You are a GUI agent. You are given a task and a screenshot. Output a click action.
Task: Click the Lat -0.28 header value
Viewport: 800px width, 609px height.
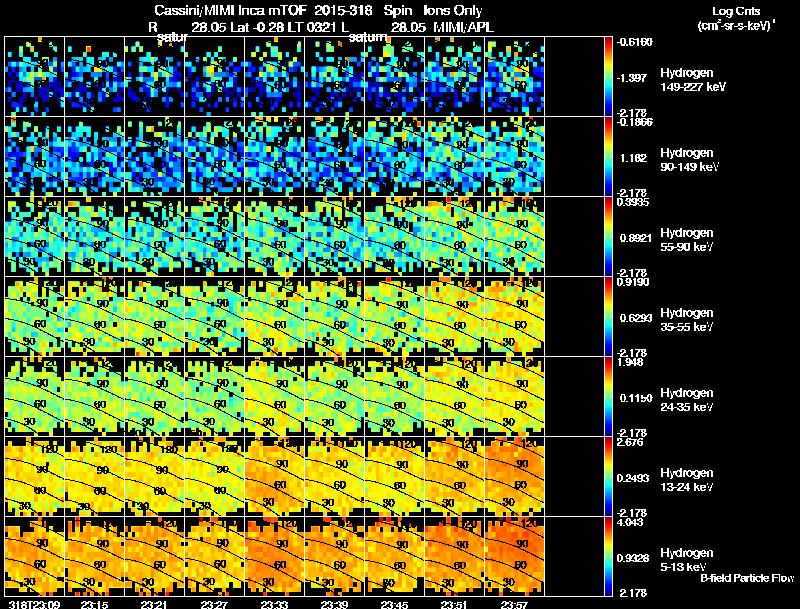click(x=257, y=28)
